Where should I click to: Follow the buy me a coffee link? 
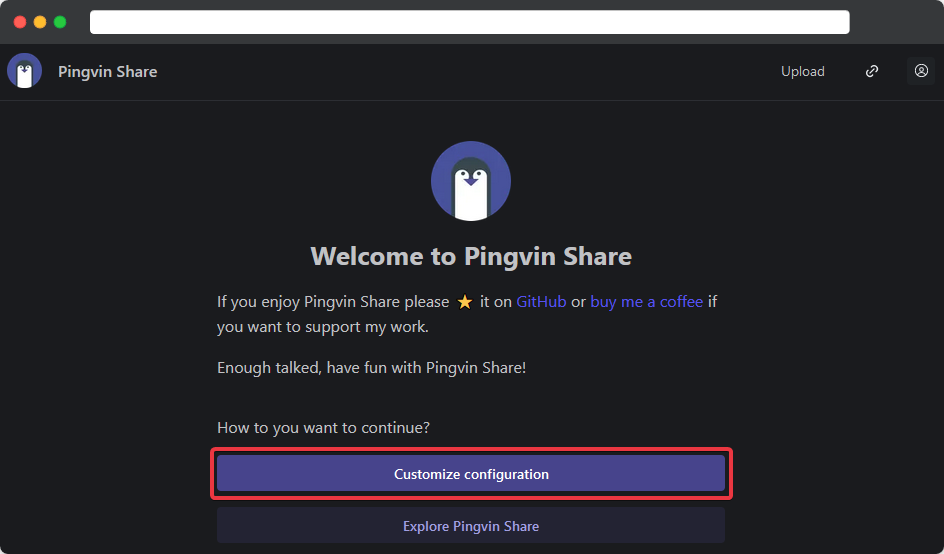coord(647,302)
